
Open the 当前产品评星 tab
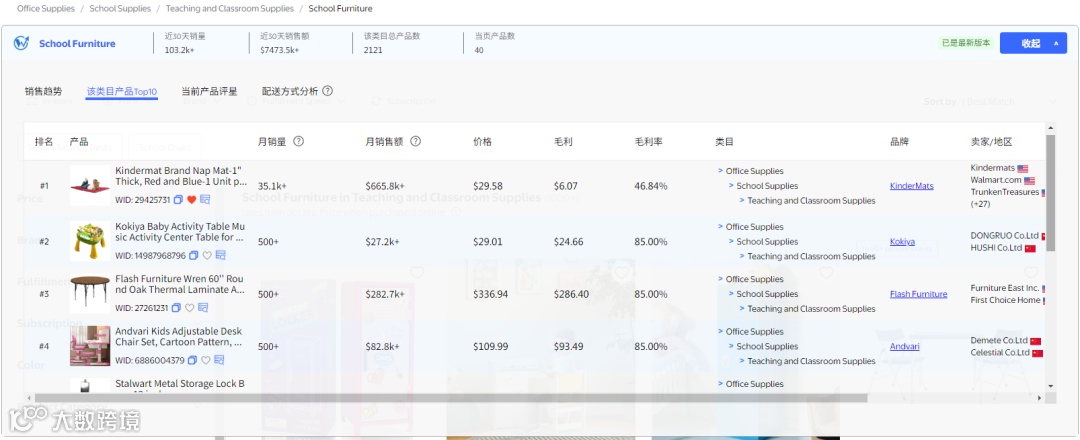209,92
